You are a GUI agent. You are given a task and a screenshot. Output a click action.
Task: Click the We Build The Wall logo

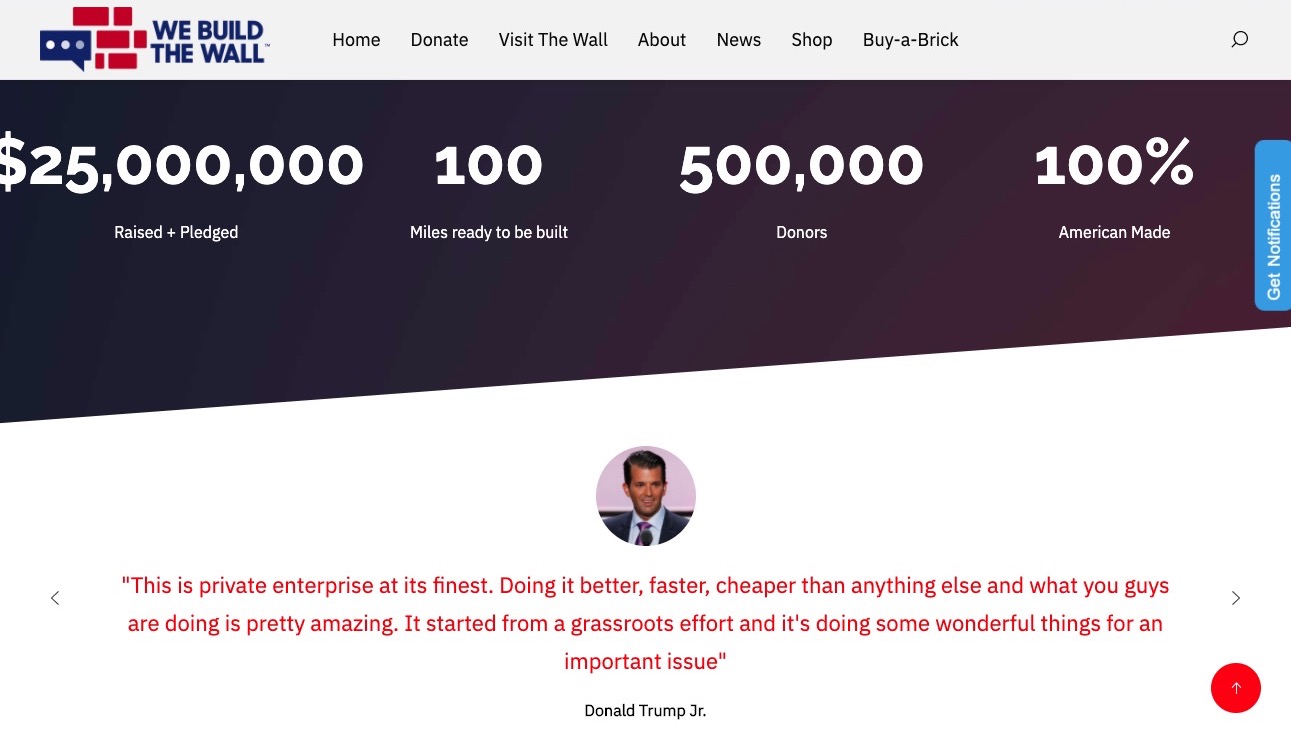(155, 40)
